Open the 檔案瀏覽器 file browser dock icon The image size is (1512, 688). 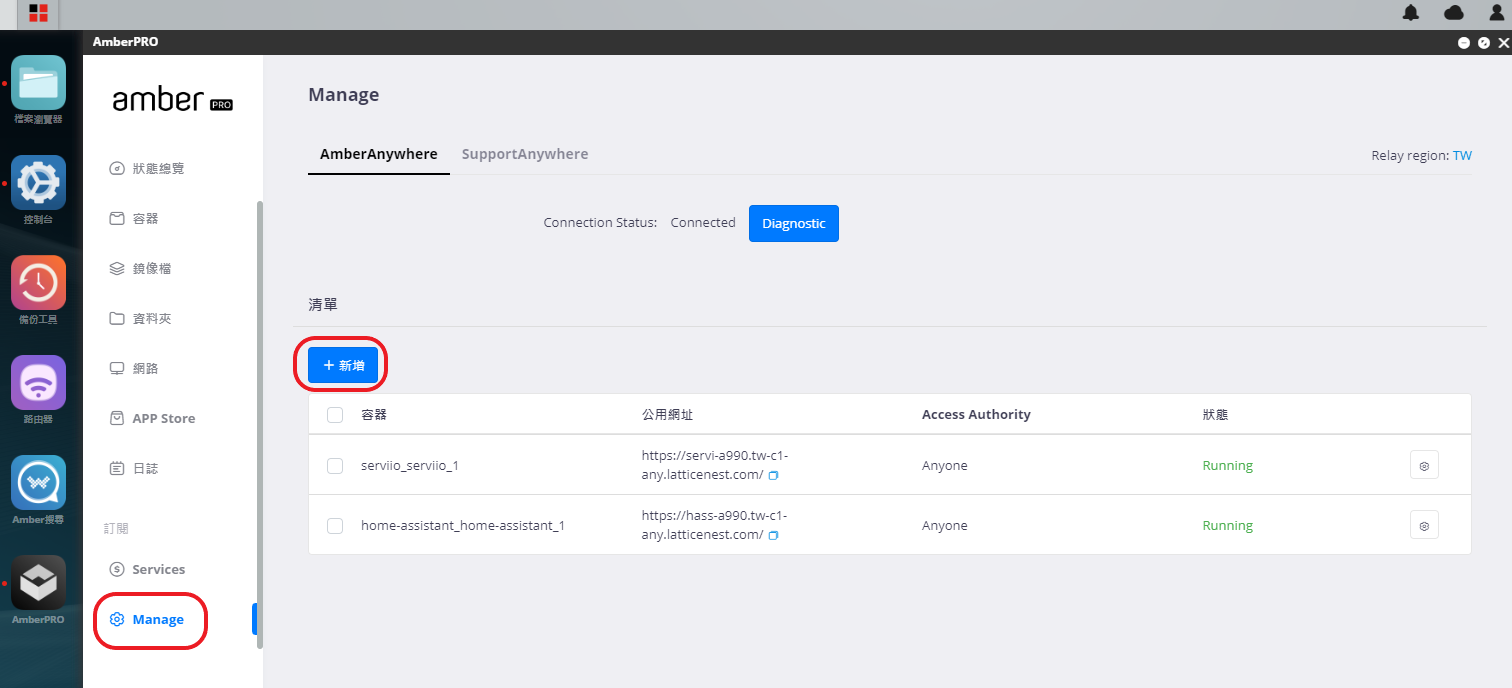38,83
